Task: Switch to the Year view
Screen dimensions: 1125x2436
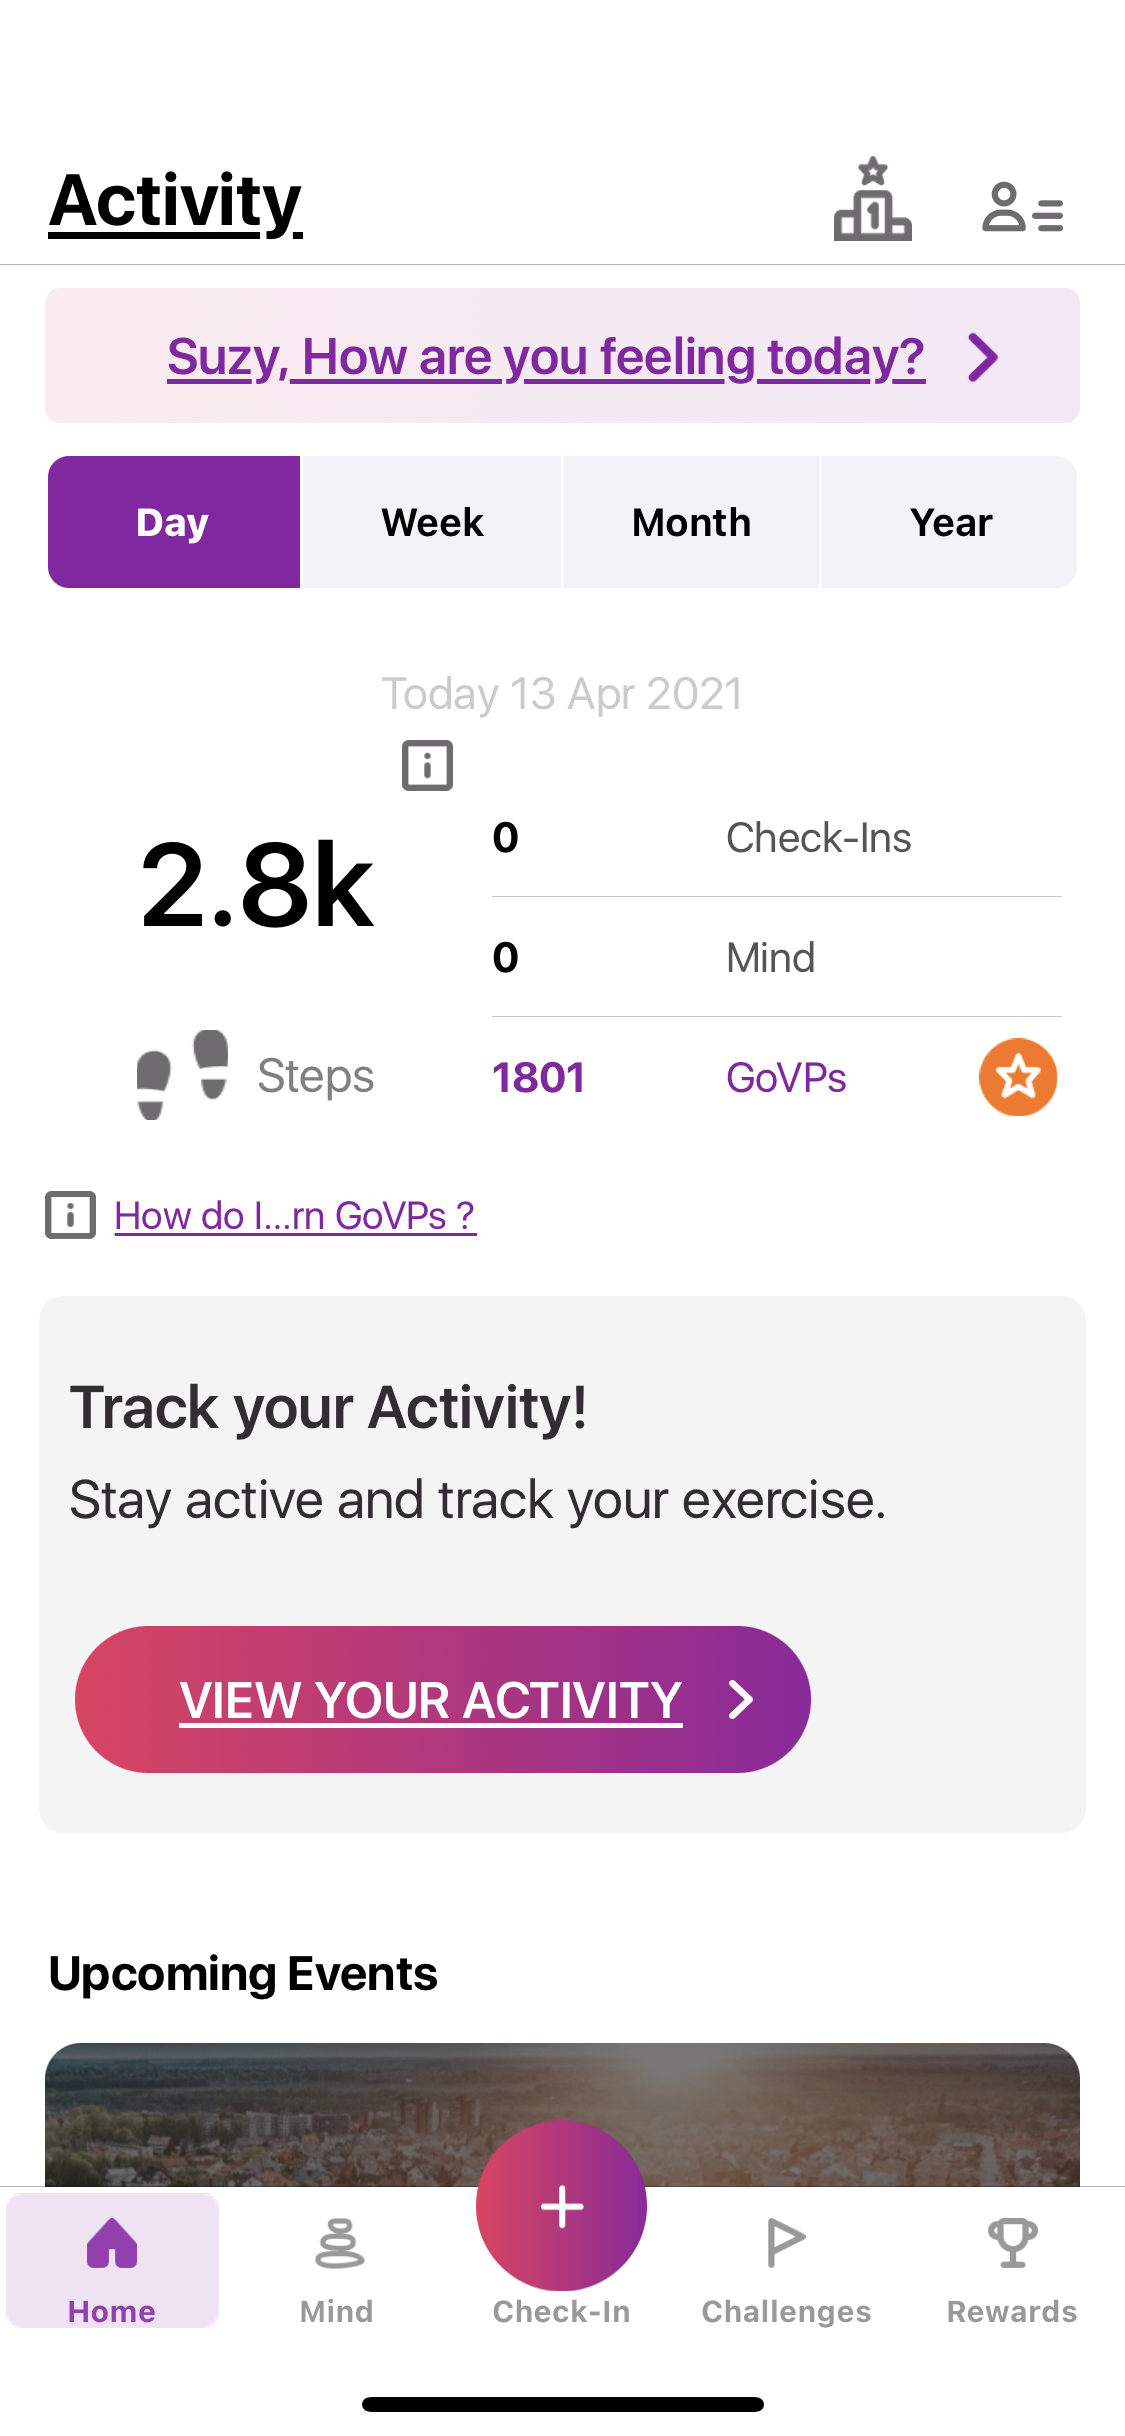Action: 950,522
